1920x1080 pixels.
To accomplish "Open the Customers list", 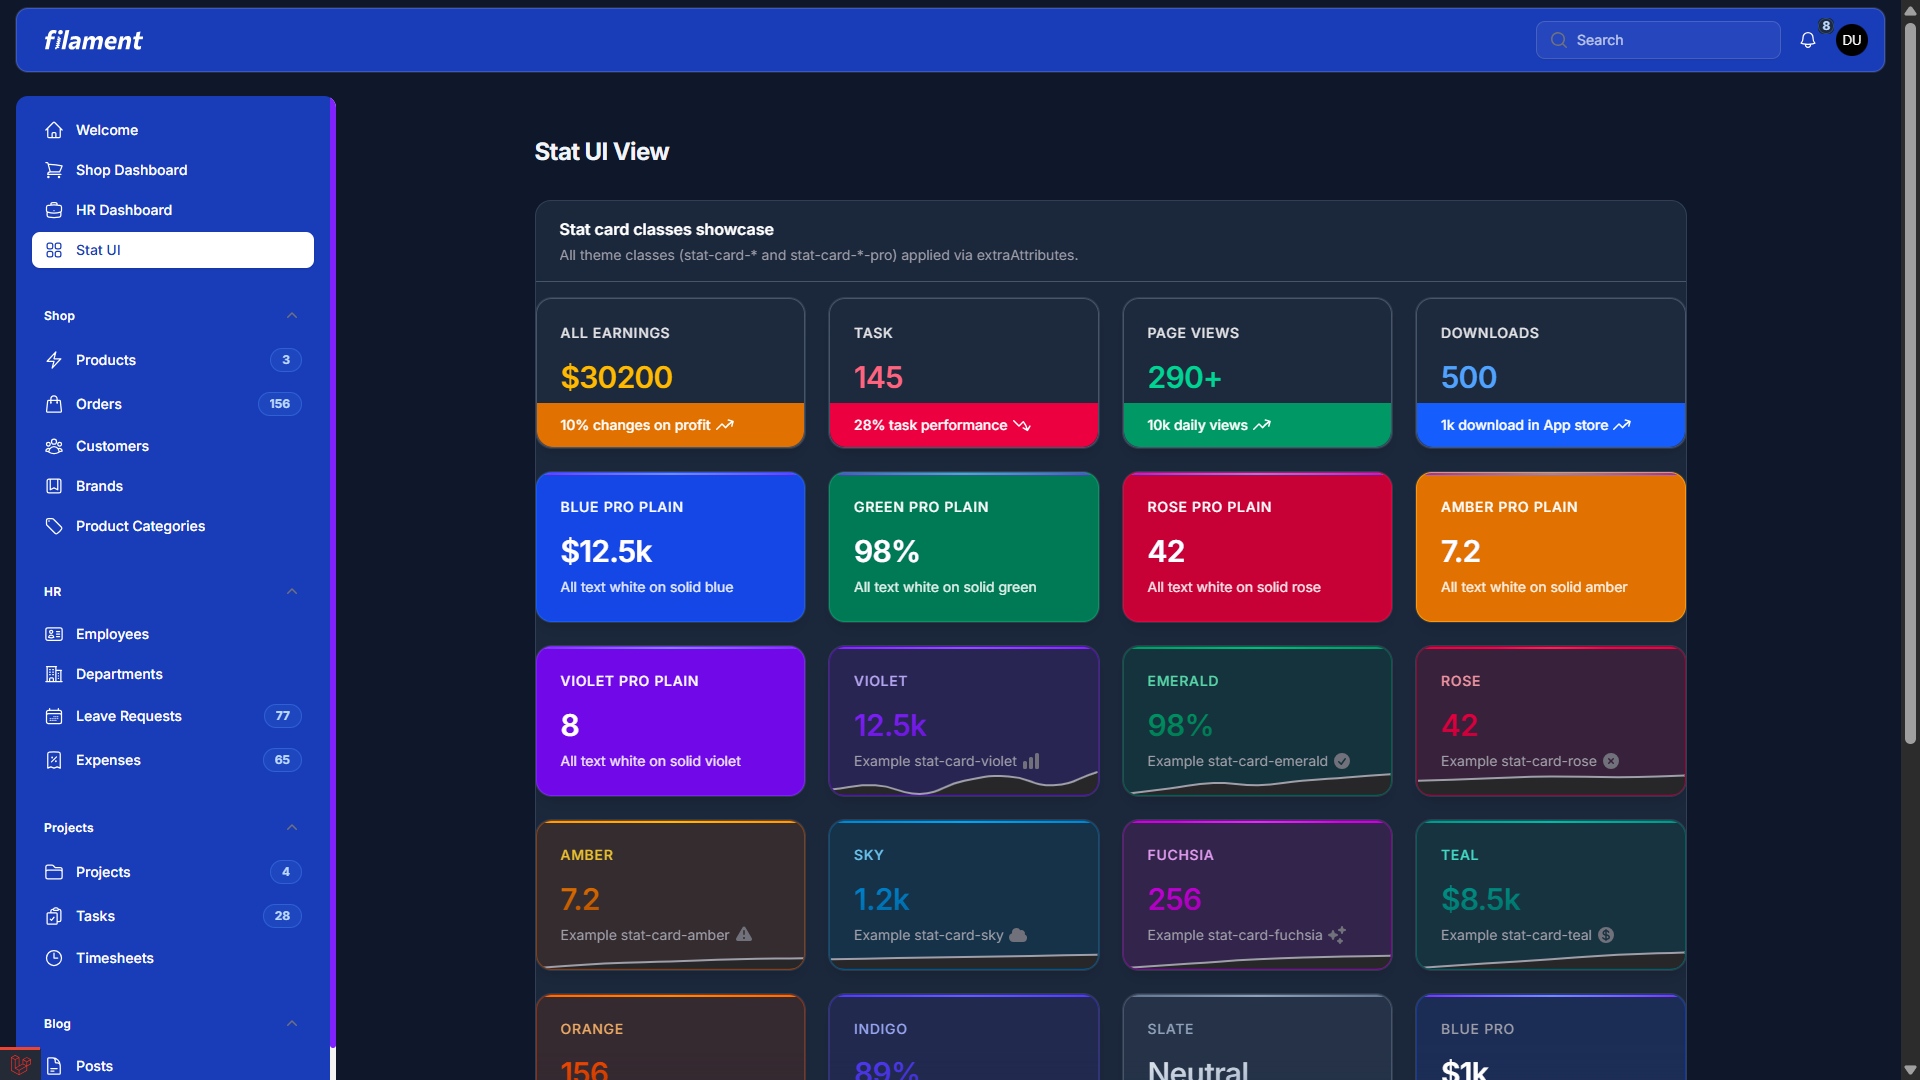I will point(173,446).
